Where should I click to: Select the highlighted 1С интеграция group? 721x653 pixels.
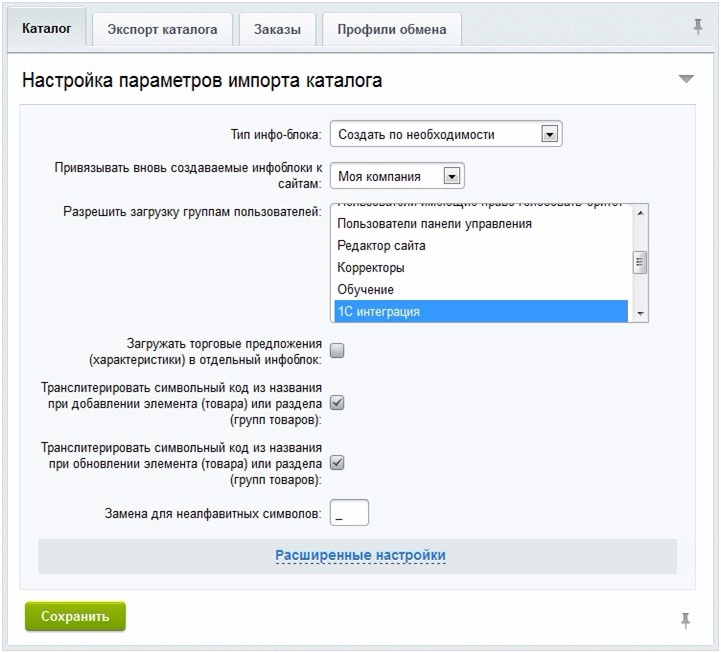pos(481,311)
